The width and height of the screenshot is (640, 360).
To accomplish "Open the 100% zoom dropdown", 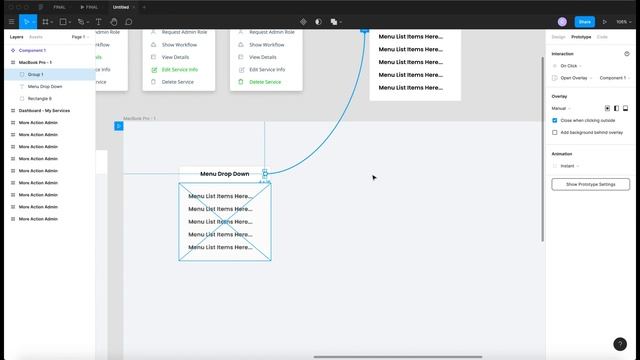I will point(623,22).
